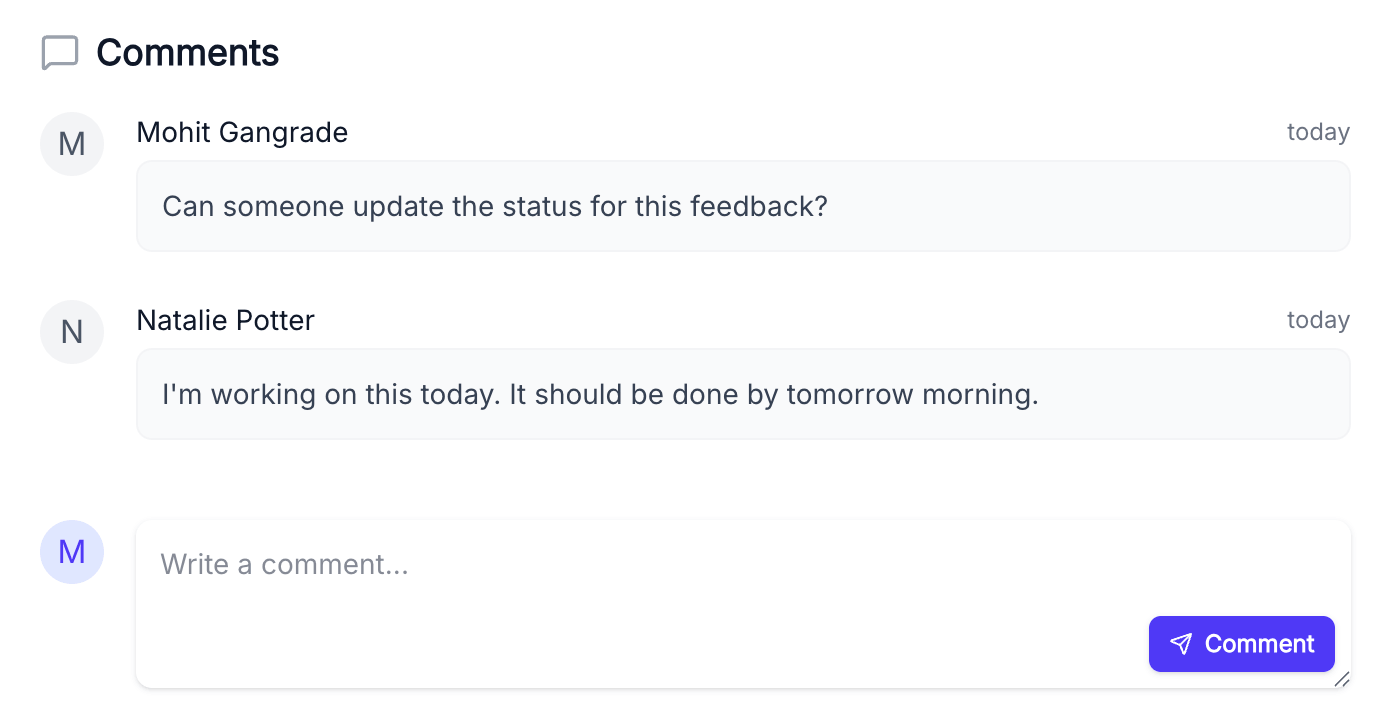Click Natalie Potter's N avatar
This screenshot has height=716, width=1398.
(x=72, y=332)
